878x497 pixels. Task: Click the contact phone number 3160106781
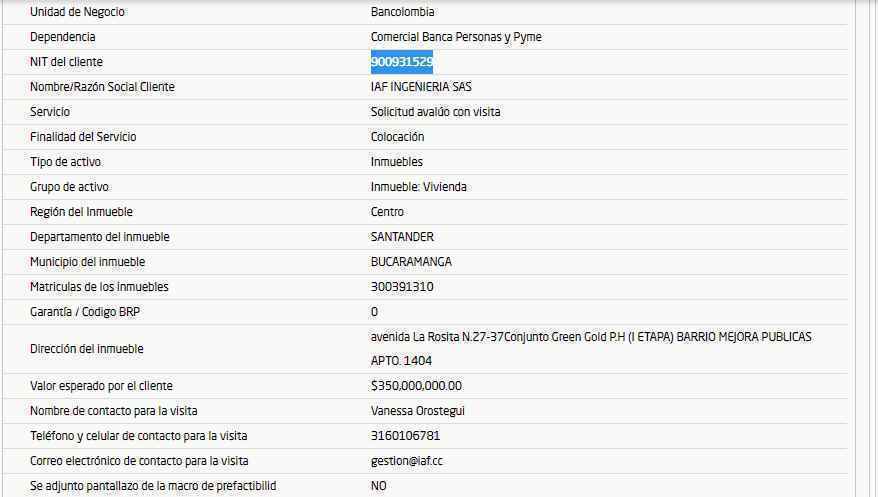(x=405, y=436)
